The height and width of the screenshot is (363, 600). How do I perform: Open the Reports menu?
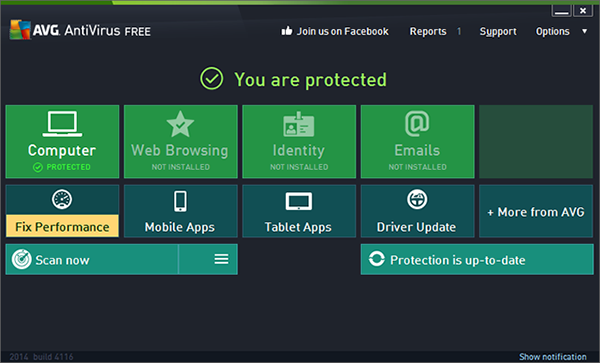pos(428,31)
